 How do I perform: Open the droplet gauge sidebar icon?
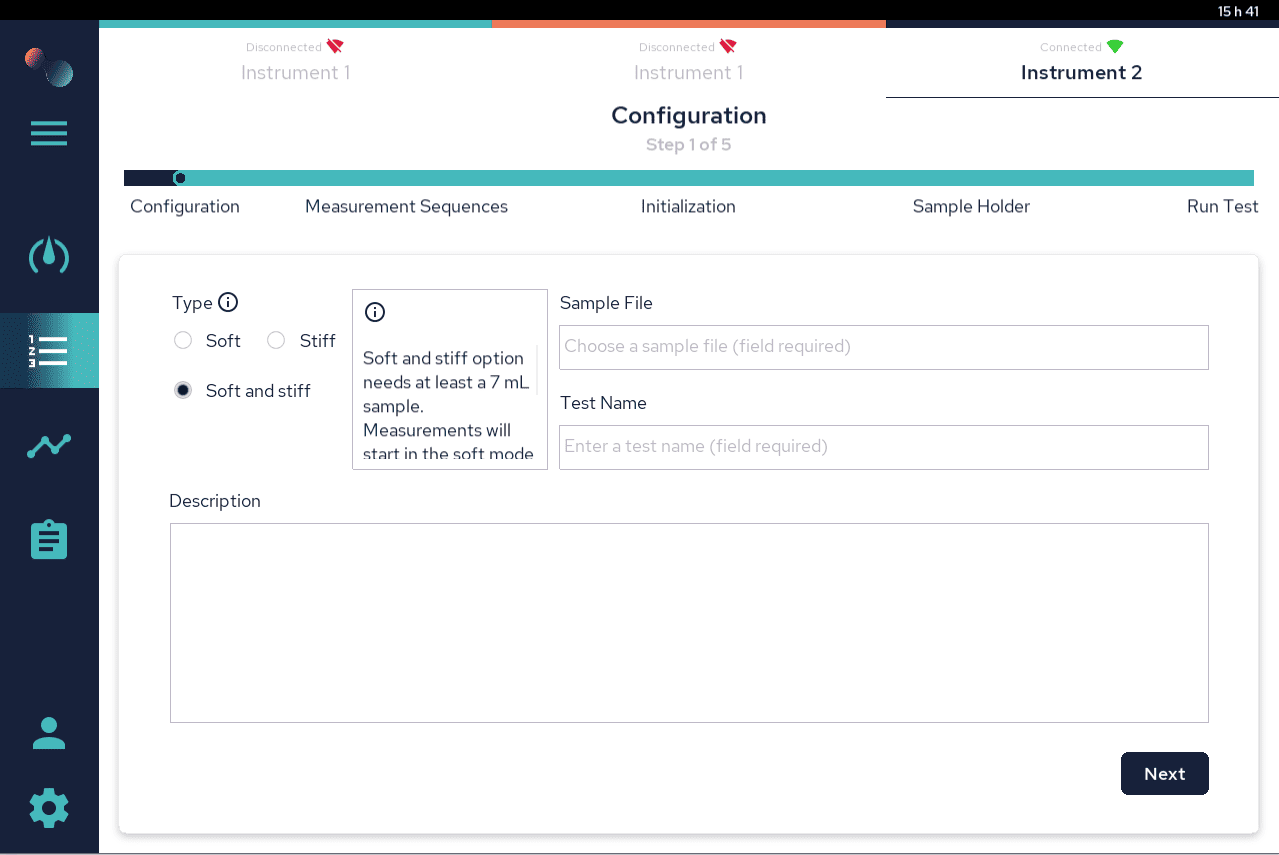click(x=49, y=255)
